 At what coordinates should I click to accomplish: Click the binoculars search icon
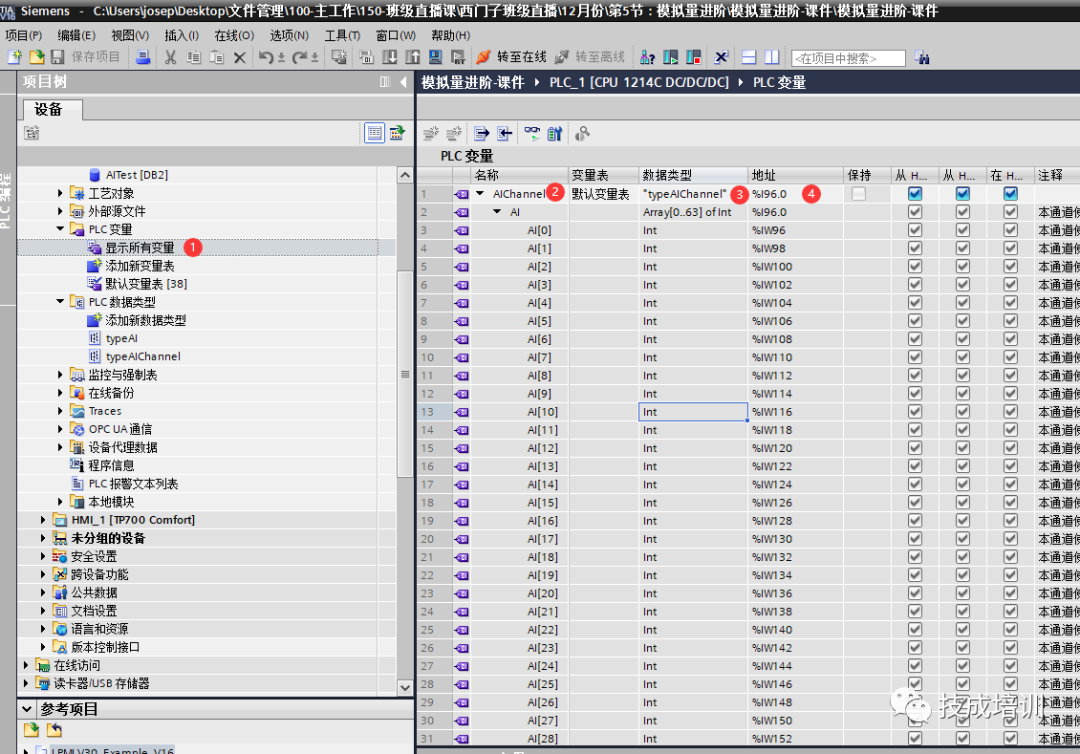[x=922, y=58]
